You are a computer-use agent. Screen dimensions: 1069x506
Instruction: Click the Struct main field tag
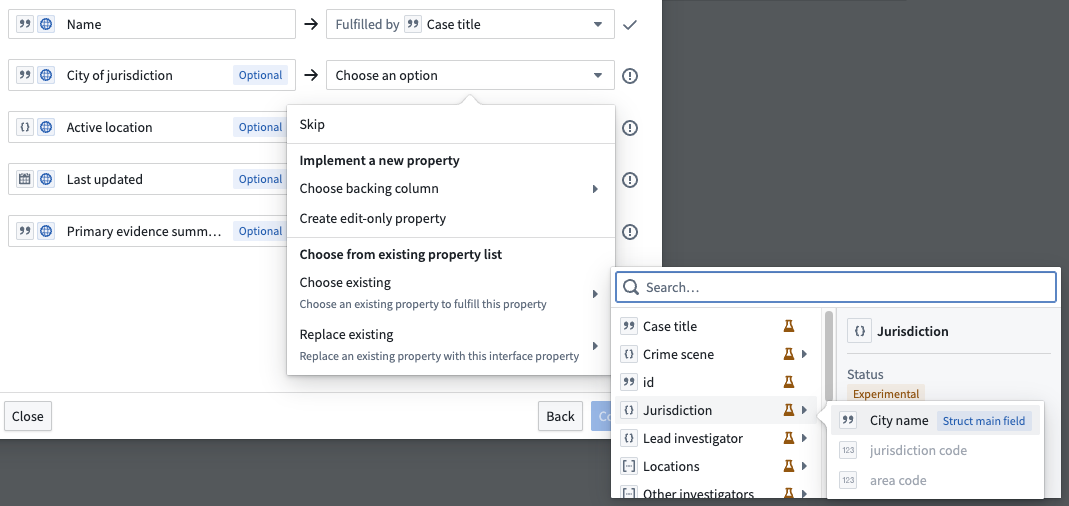(984, 421)
